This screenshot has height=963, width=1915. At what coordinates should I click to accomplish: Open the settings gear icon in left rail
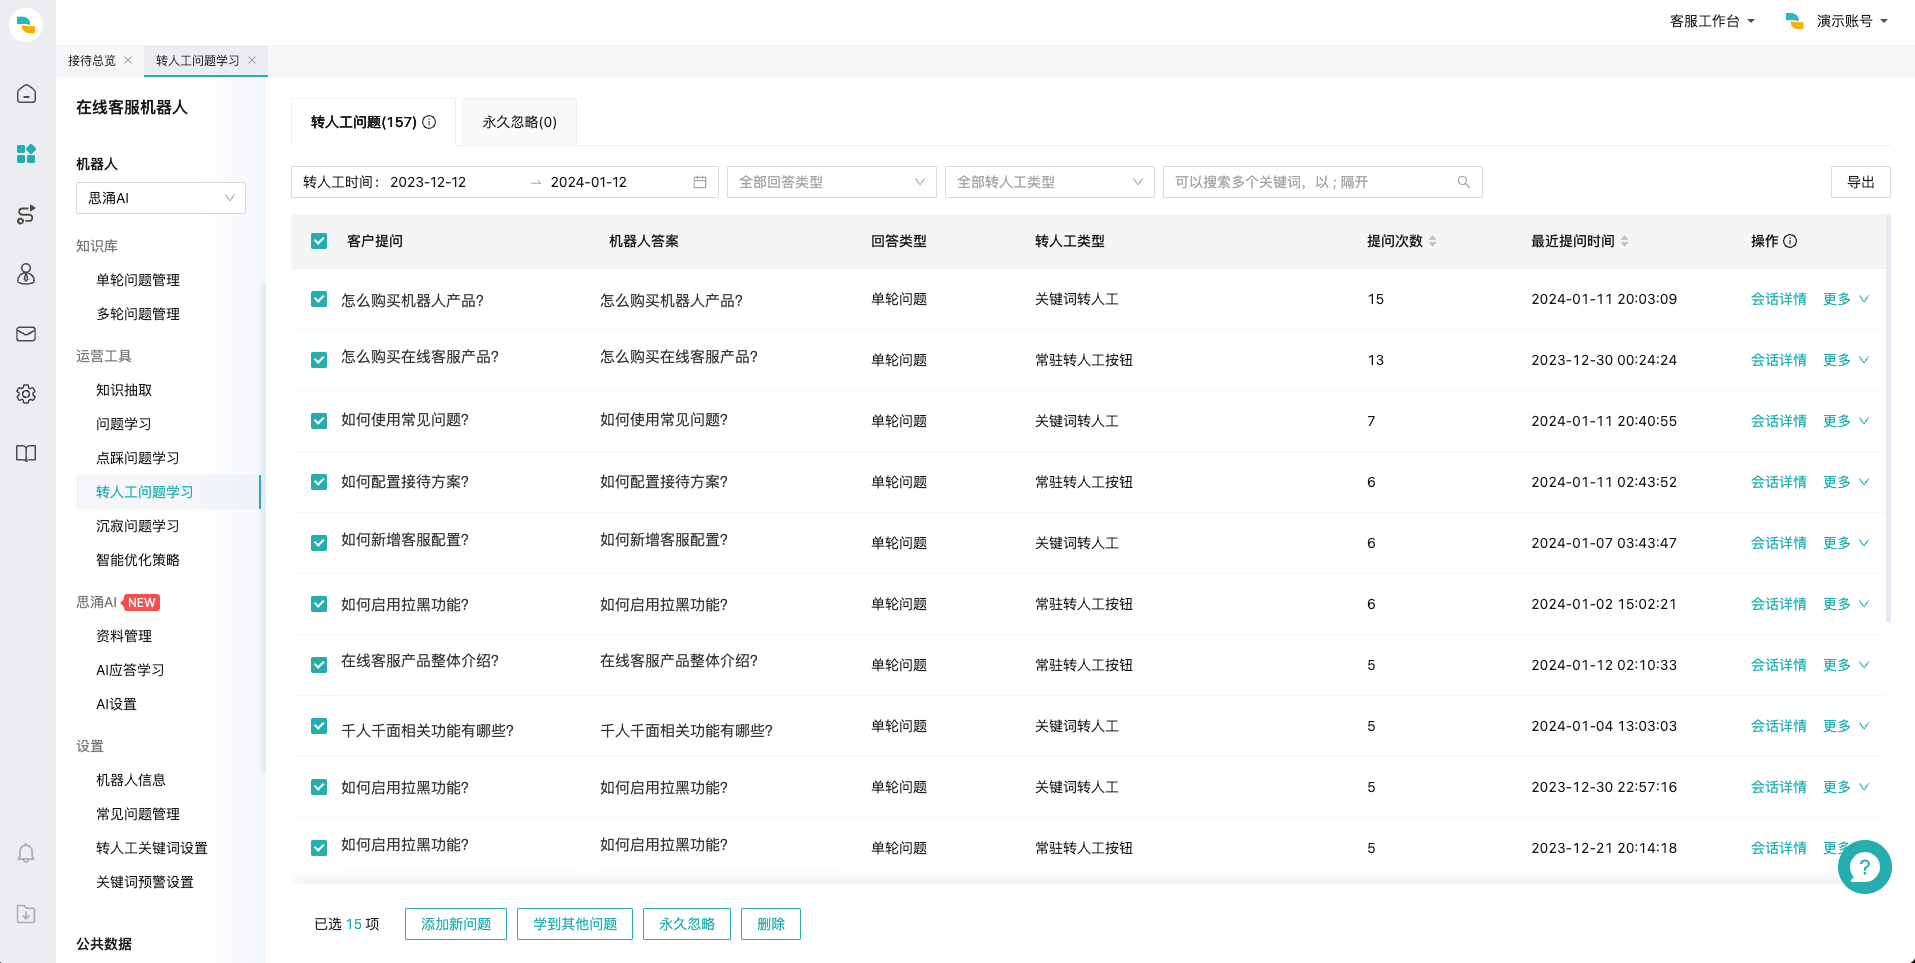[x=26, y=394]
